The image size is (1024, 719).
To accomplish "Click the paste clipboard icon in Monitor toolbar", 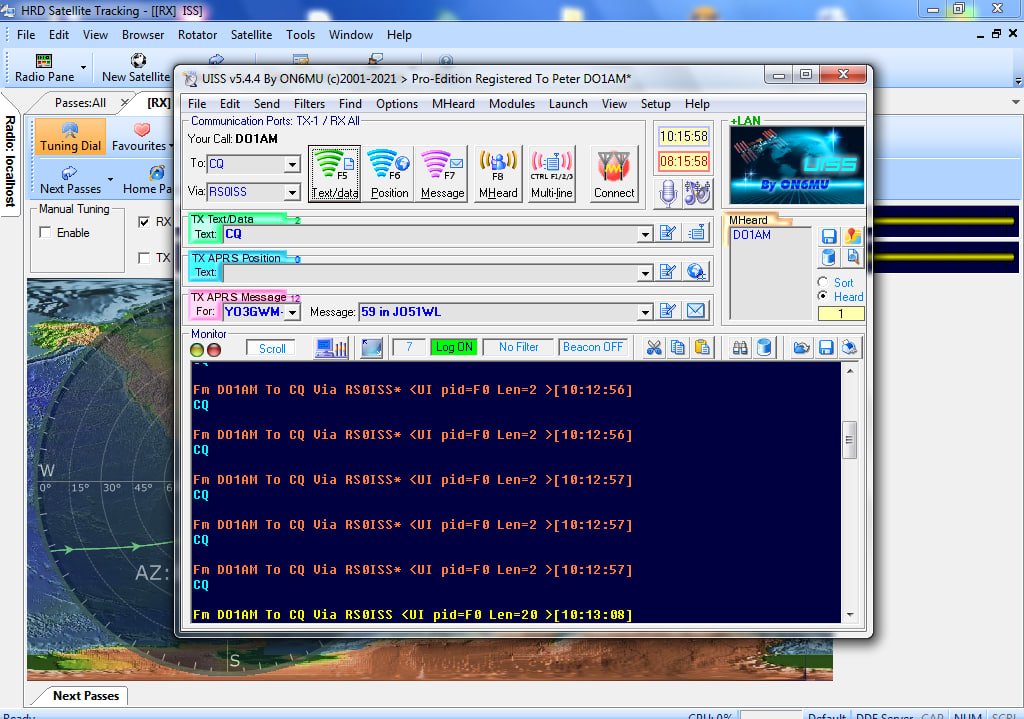I will pyautogui.click(x=702, y=347).
